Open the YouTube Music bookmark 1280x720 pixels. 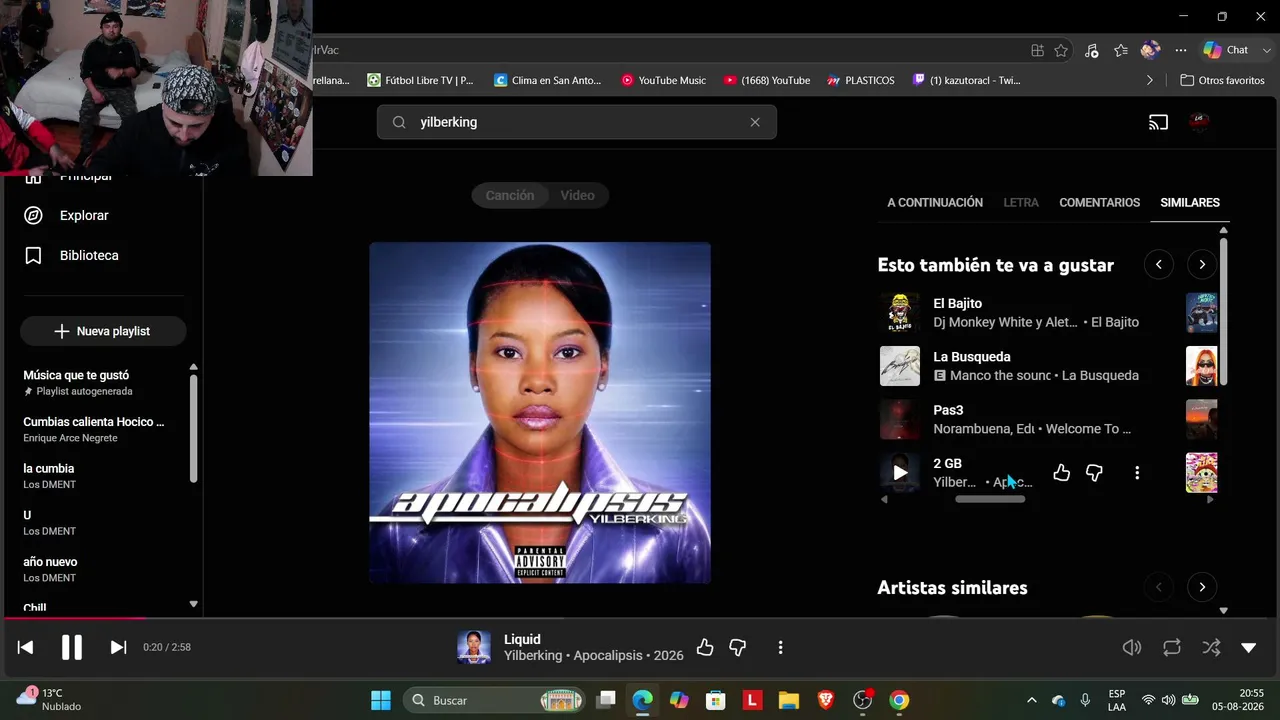click(663, 80)
